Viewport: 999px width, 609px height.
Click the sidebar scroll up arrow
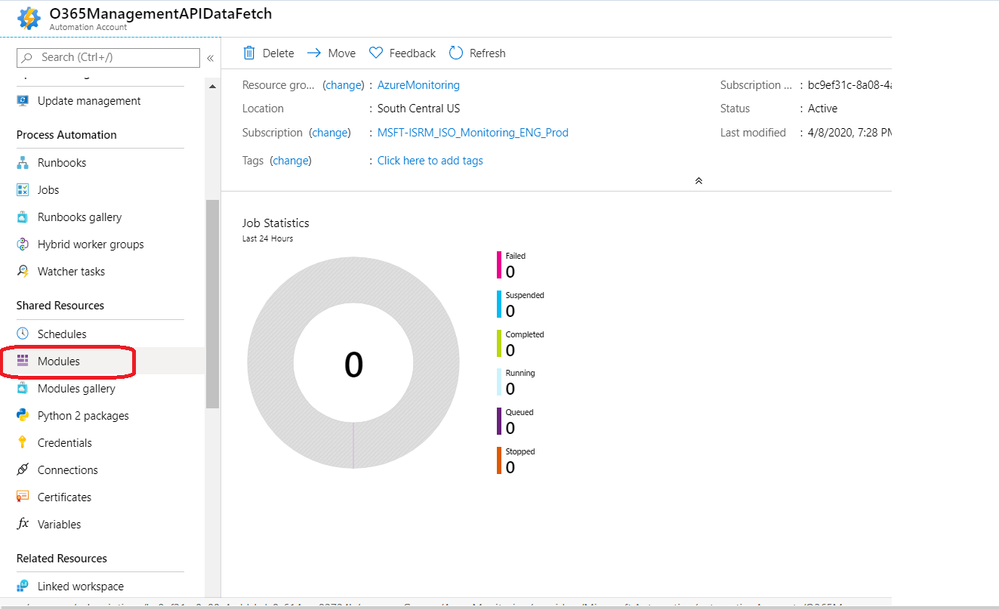212,86
